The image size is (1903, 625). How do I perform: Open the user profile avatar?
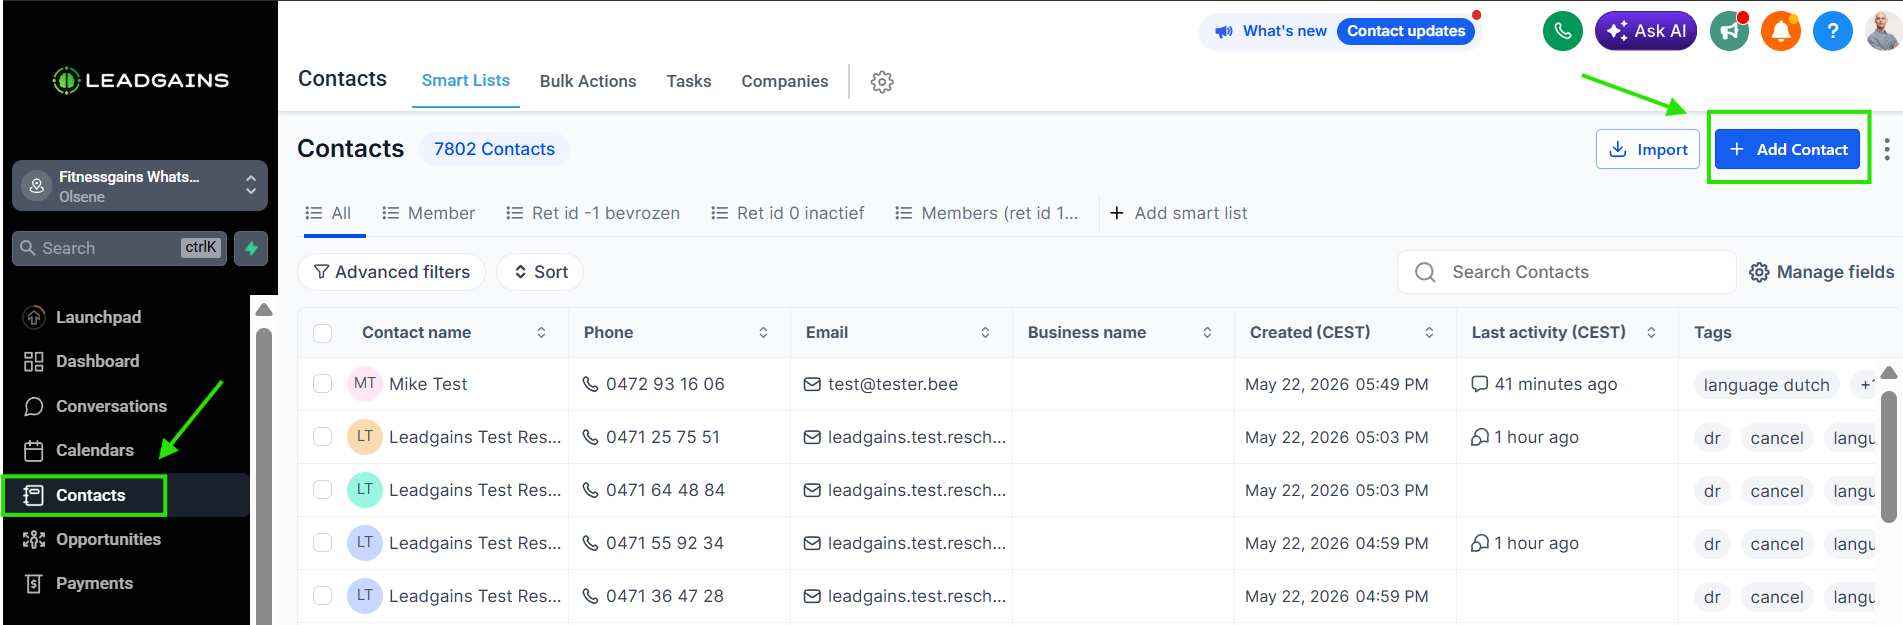[x=1883, y=31]
